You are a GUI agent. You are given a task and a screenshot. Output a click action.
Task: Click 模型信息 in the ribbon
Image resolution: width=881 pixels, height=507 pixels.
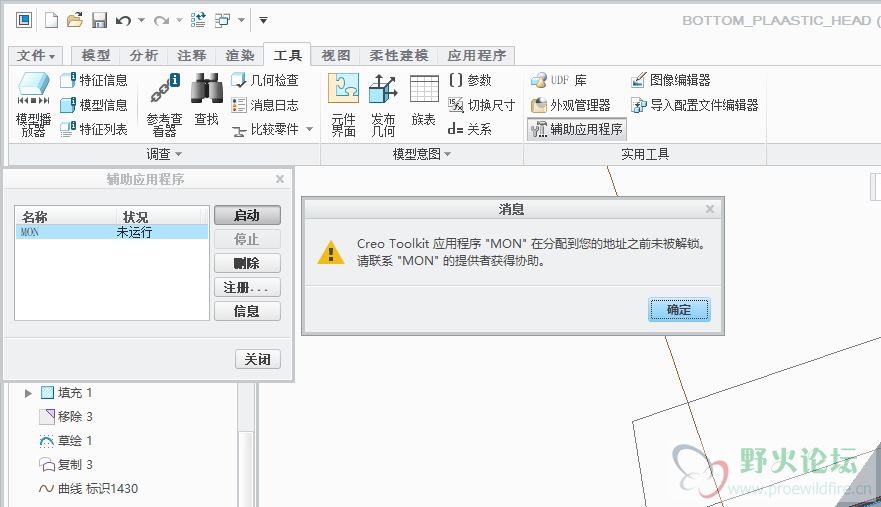tap(94, 105)
